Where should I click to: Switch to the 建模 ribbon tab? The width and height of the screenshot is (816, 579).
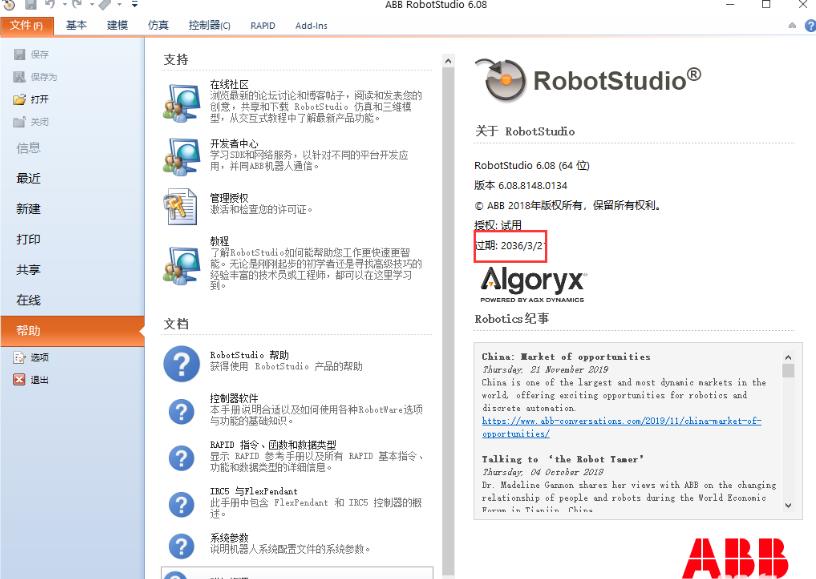coord(117,25)
